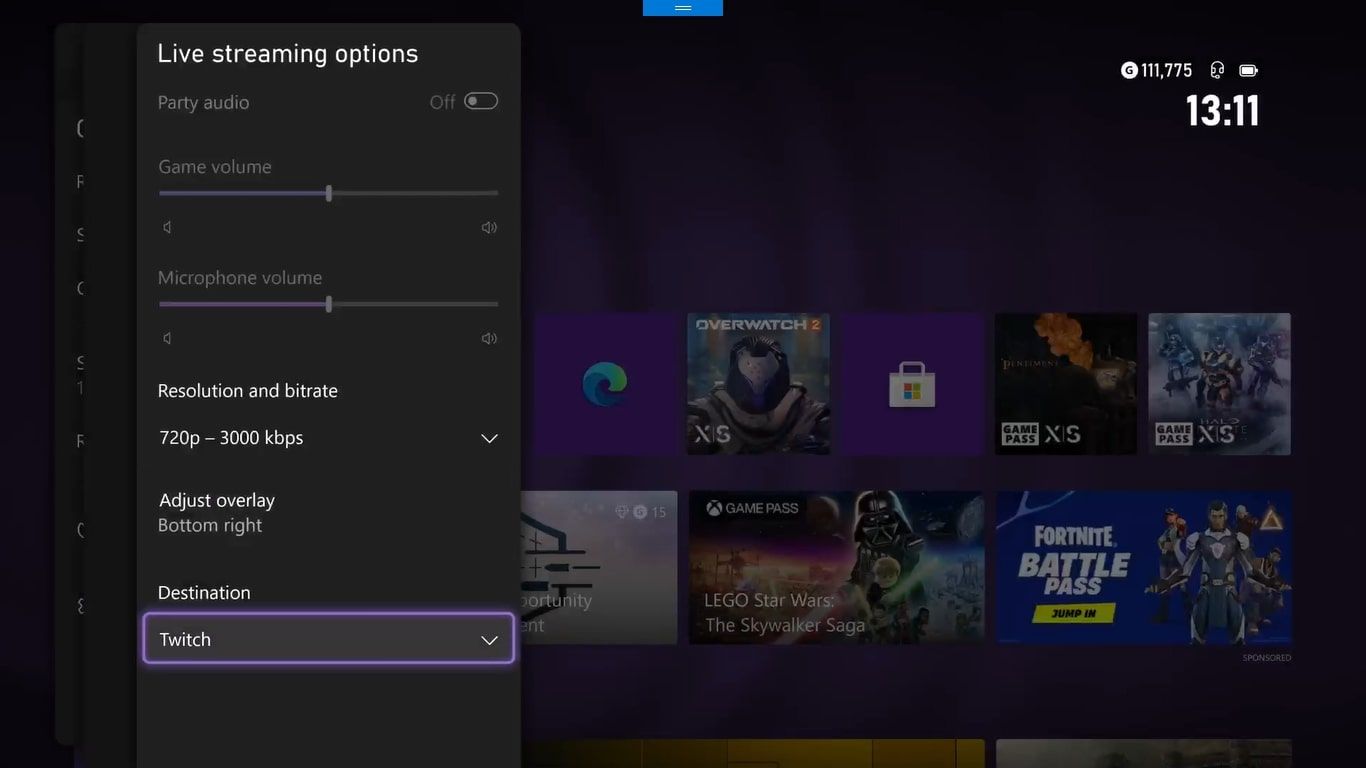Open the Resolution and bitrate dropdown

[328, 437]
